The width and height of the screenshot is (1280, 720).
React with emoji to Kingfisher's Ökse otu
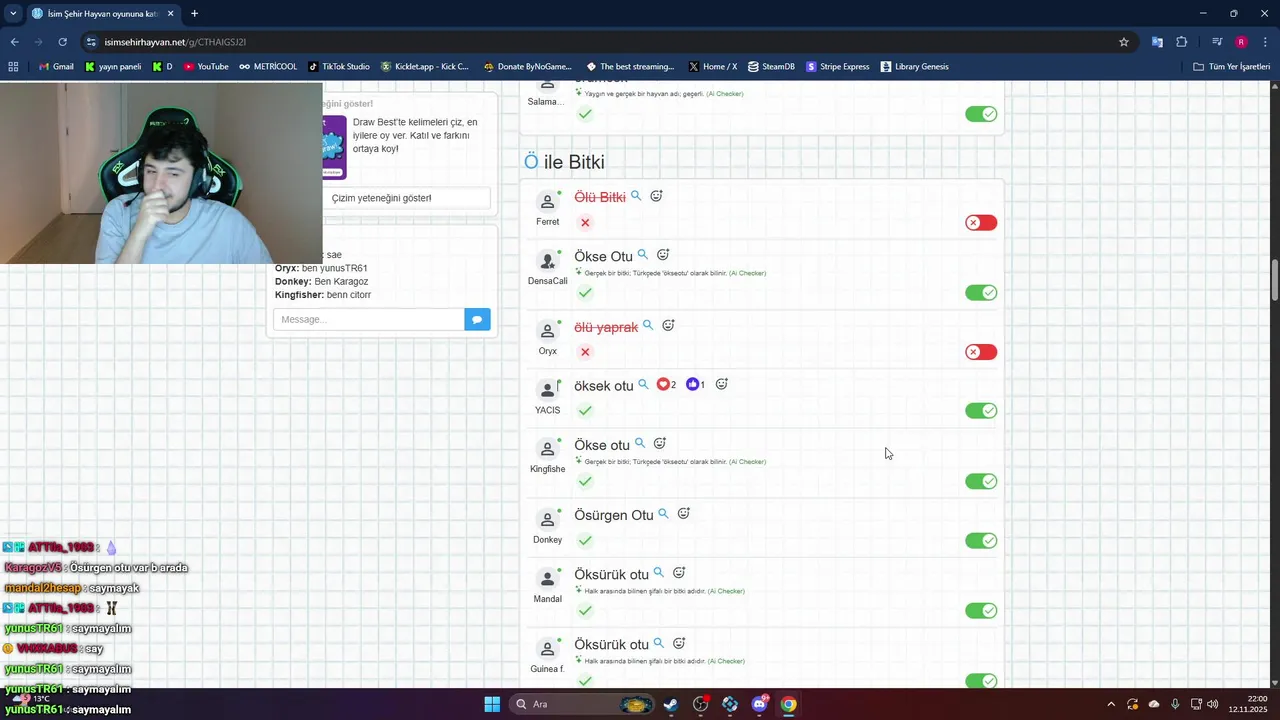pos(660,443)
